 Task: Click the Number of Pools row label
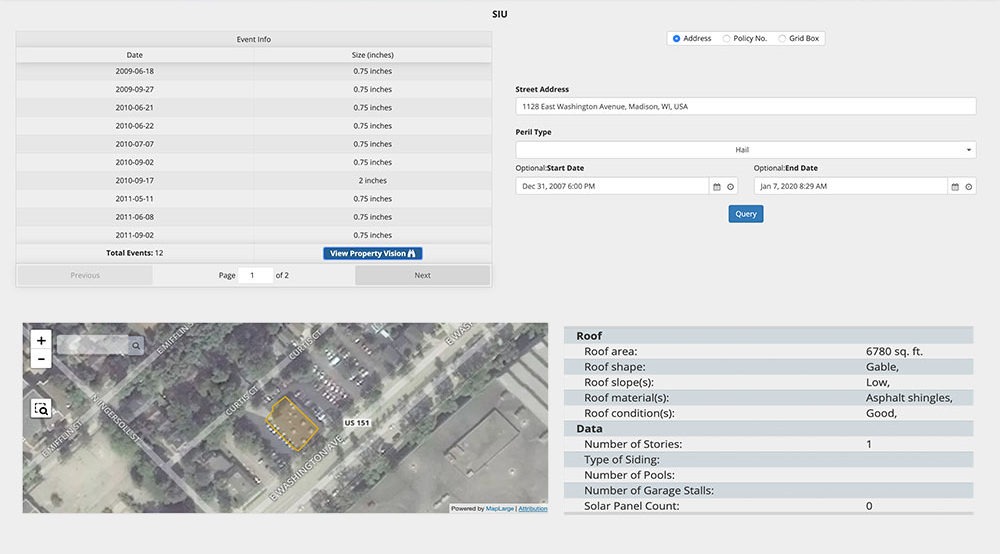pos(629,475)
